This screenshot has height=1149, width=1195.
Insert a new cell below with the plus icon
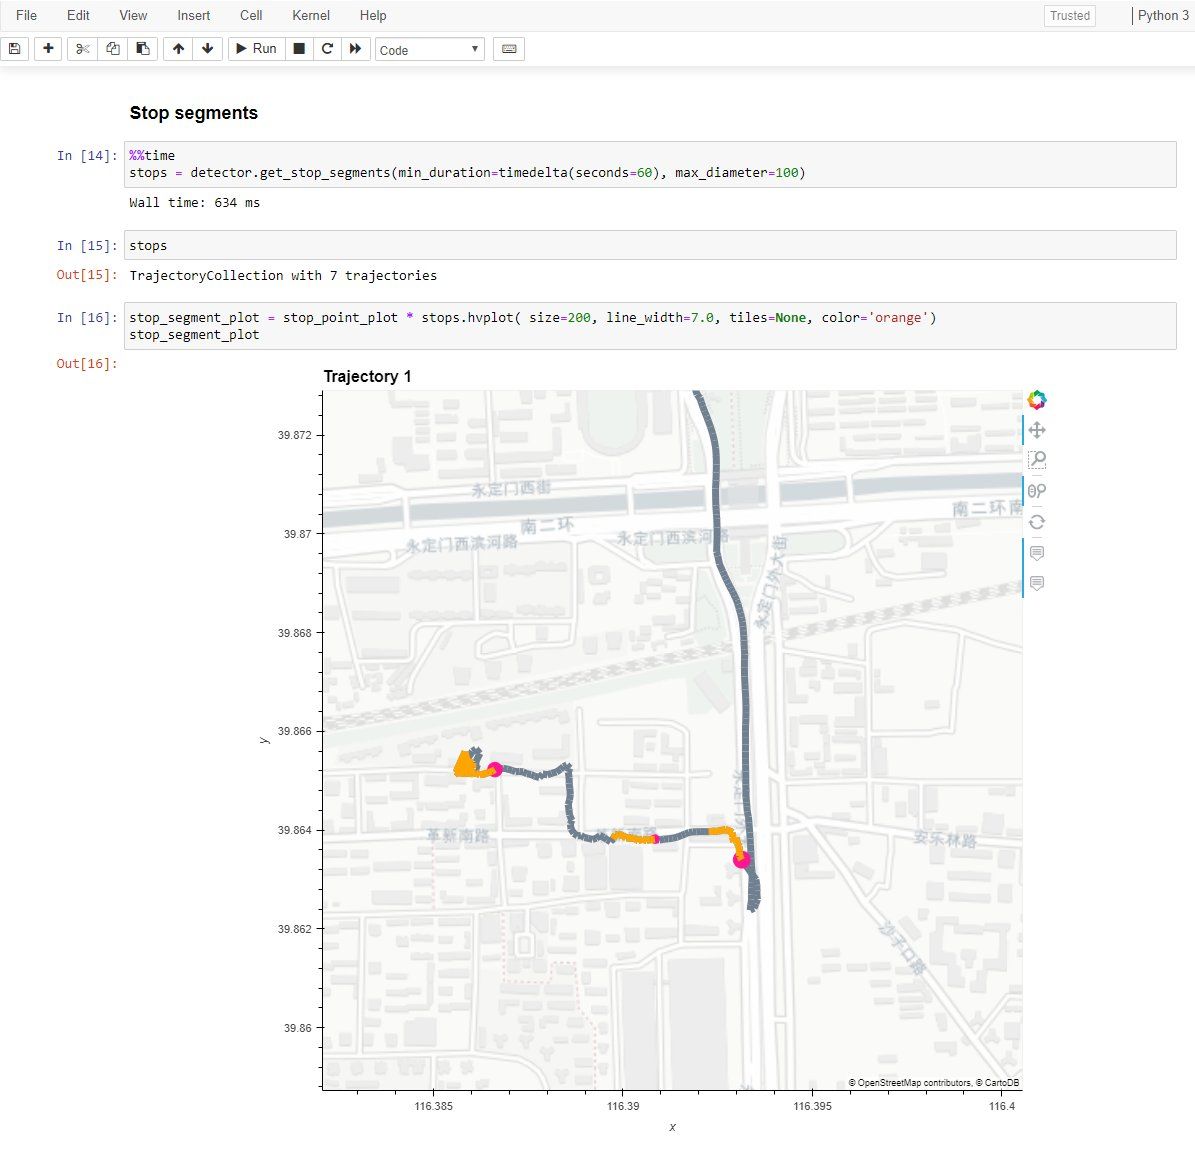click(x=48, y=49)
